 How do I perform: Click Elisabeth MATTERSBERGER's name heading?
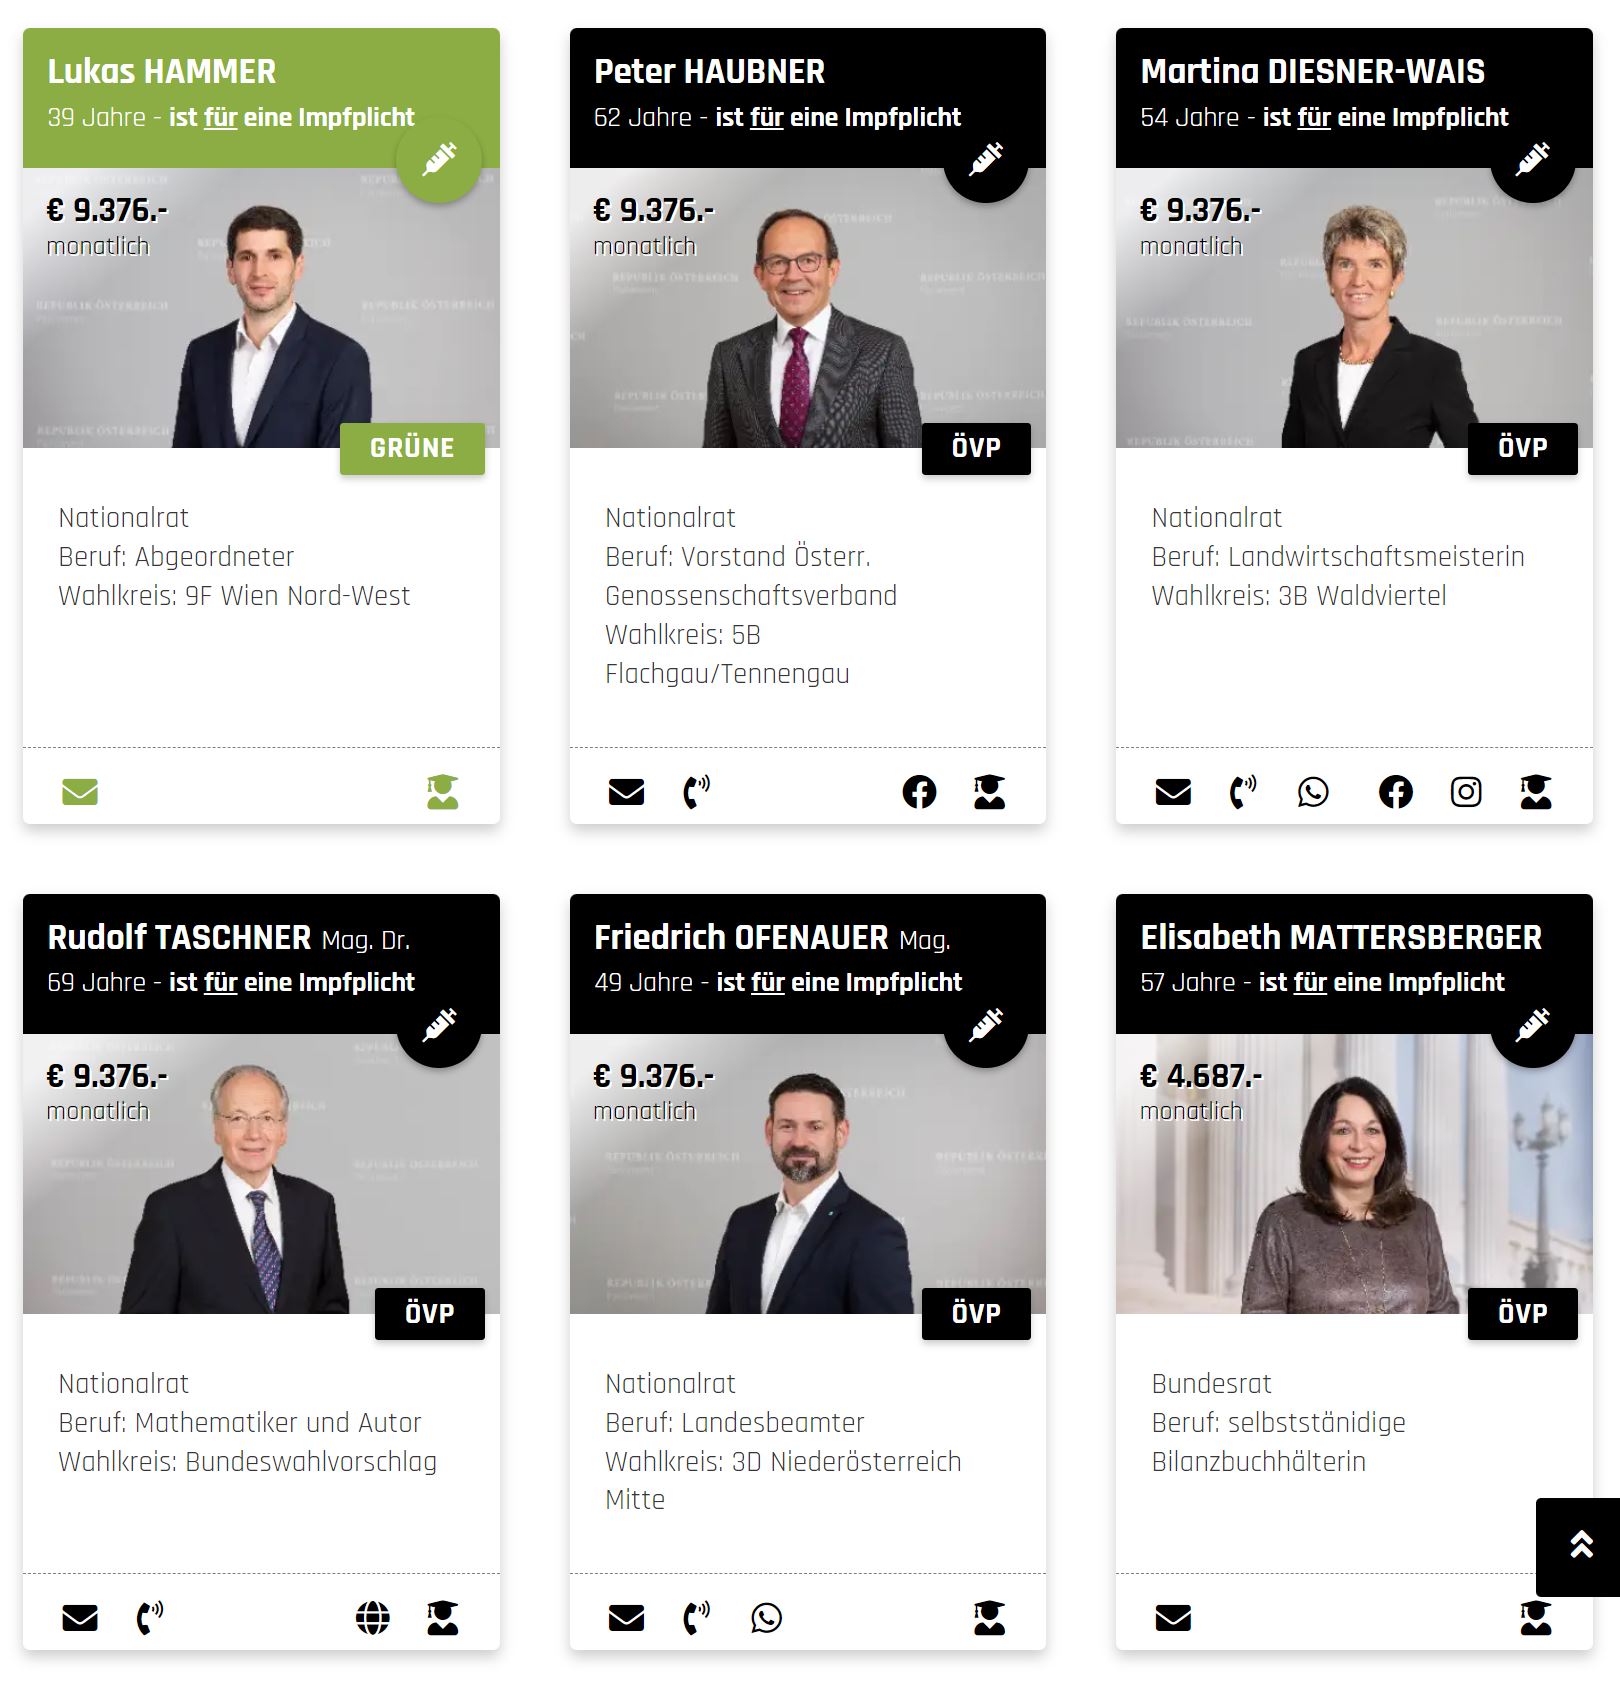click(1341, 938)
